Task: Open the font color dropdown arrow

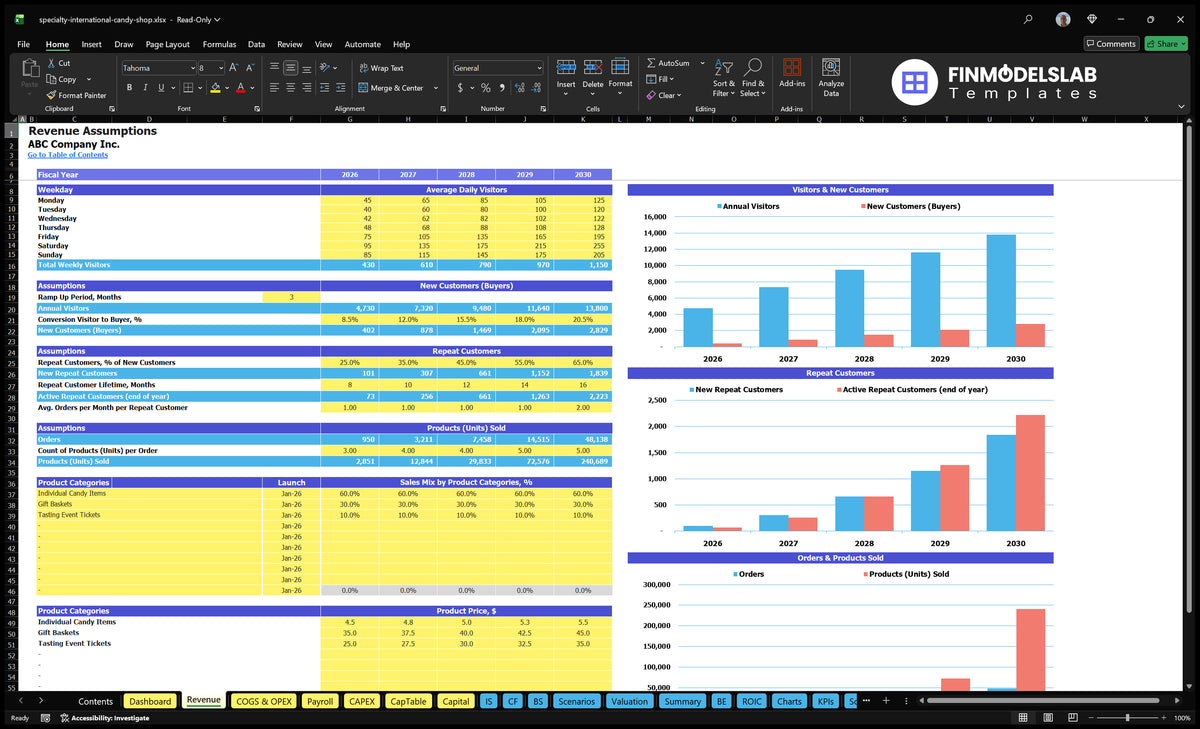Action: point(251,88)
